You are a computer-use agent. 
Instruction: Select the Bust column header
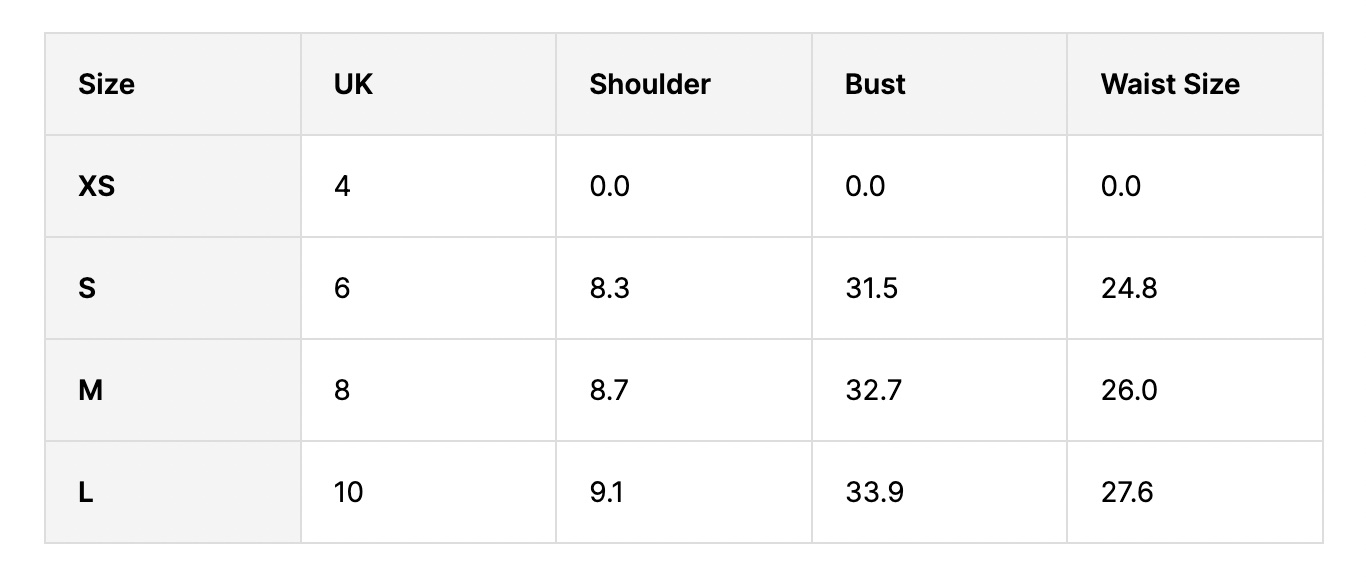click(875, 84)
